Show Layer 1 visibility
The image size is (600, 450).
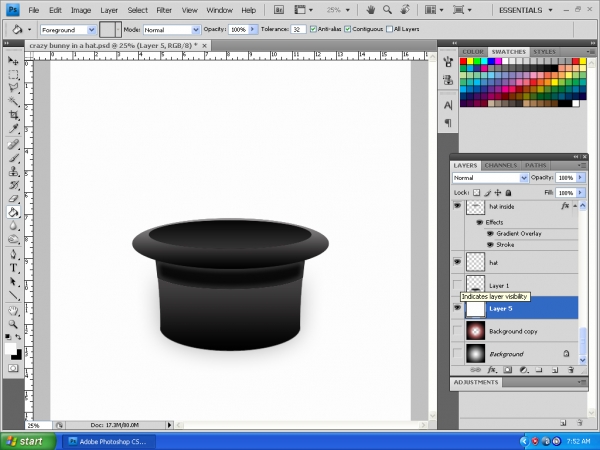457,285
